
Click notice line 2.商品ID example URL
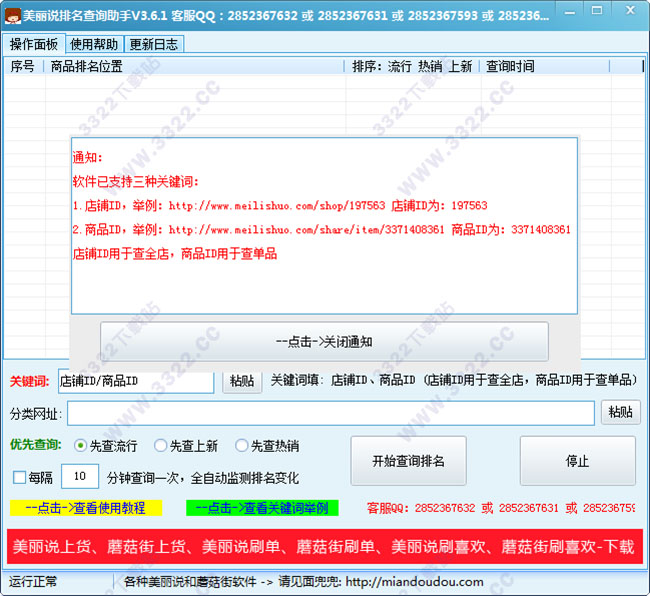coord(321,230)
